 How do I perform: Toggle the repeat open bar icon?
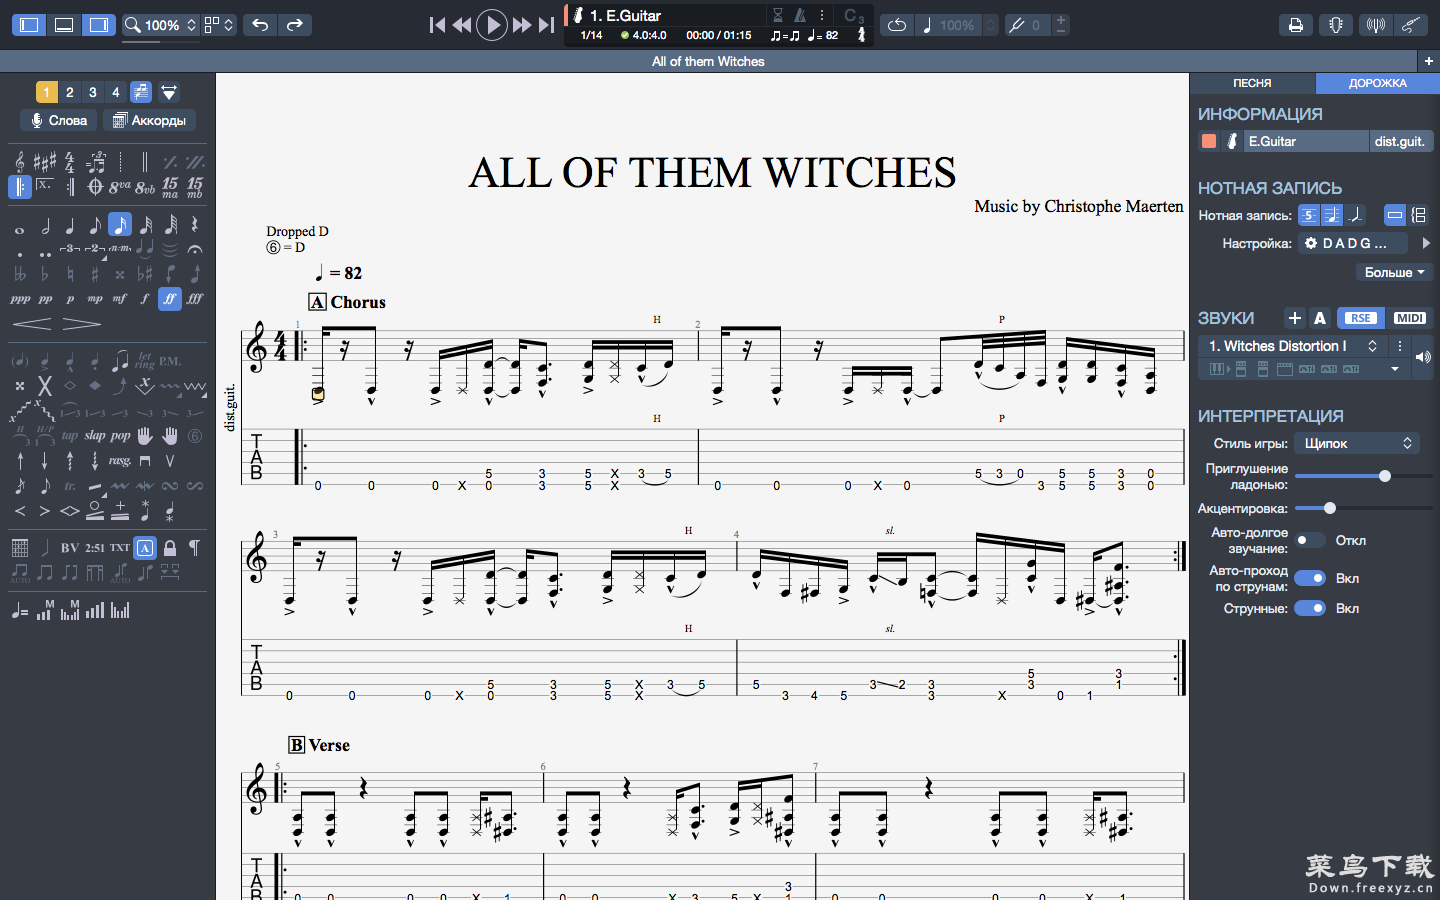click(x=20, y=187)
